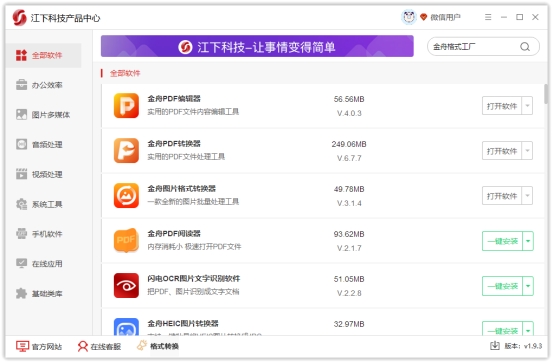Image resolution: width=553 pixels, height=364 pixels.
Task: Click the 金舟PDF编辑器 title text
Action: [x=174, y=99]
